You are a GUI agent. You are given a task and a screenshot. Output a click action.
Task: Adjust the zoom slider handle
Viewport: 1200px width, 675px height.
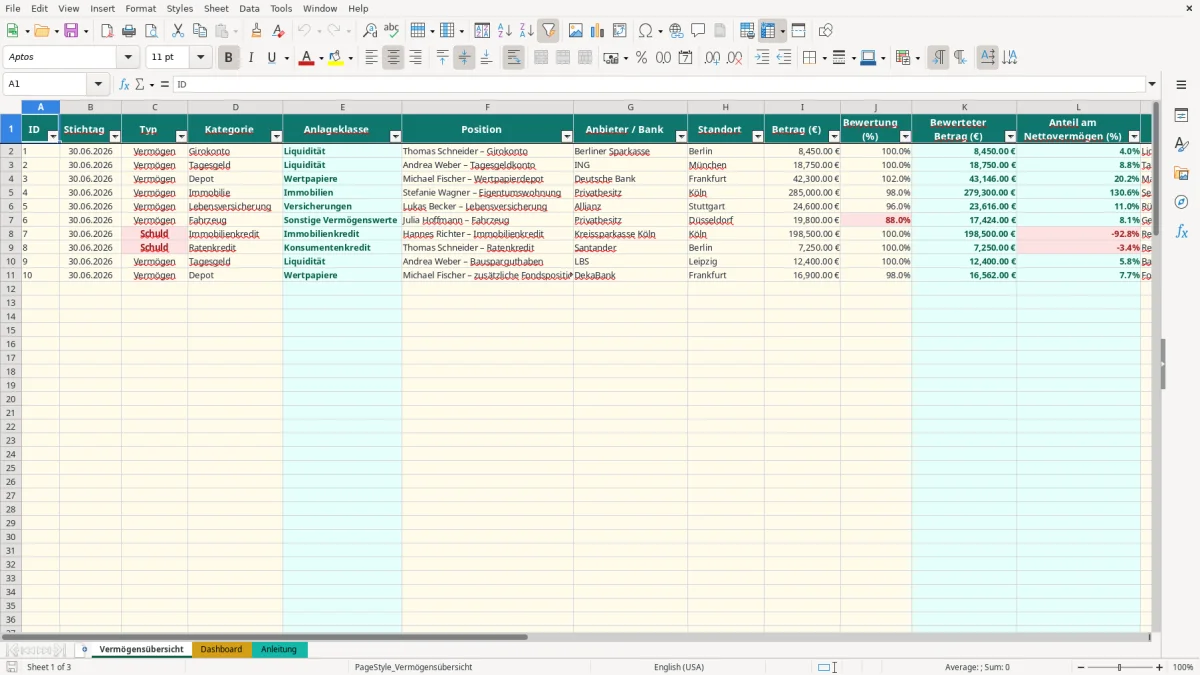click(x=1120, y=667)
